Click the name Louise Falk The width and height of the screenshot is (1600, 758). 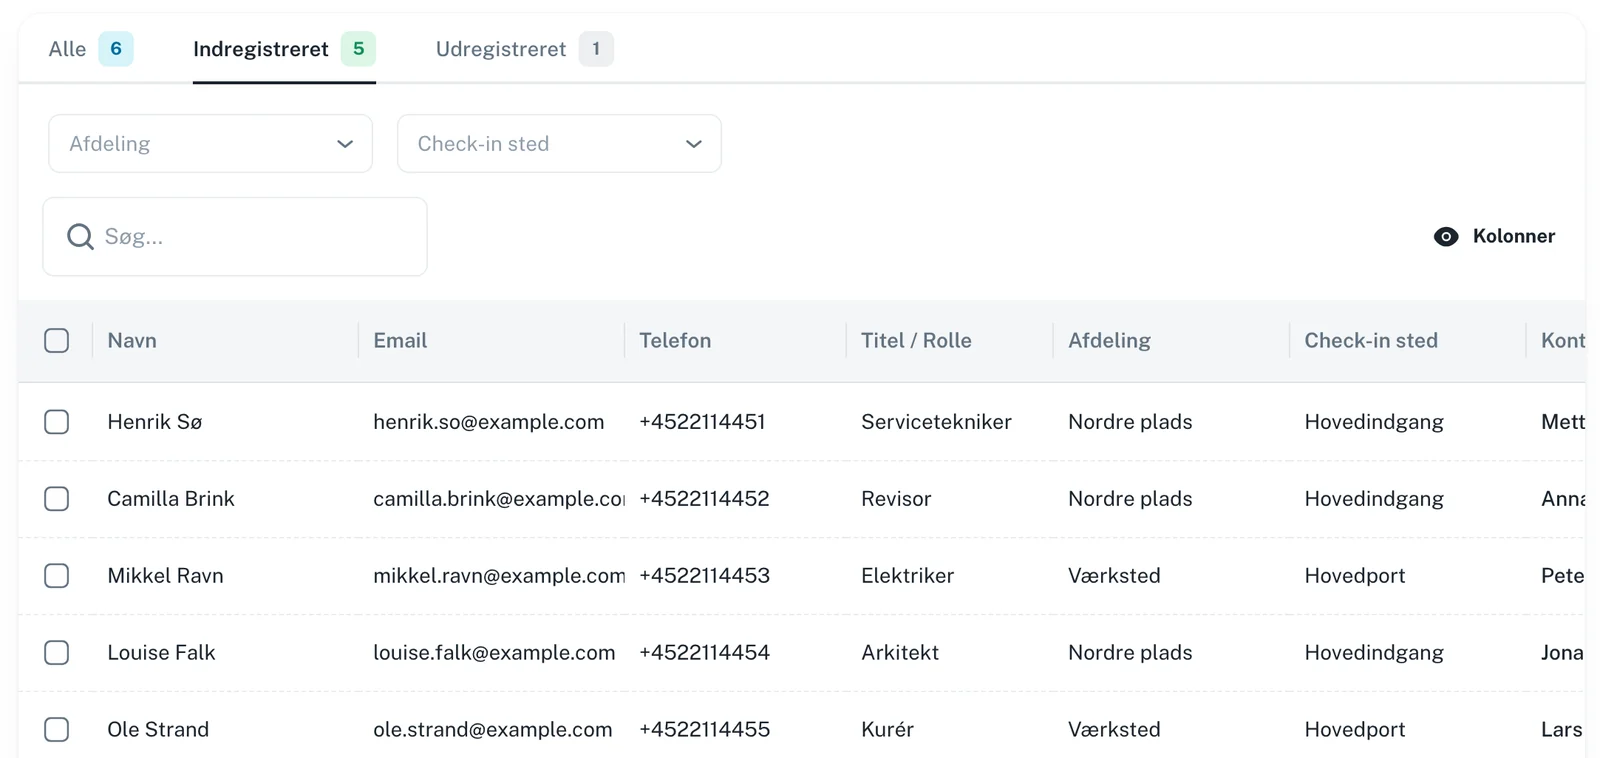(x=161, y=653)
